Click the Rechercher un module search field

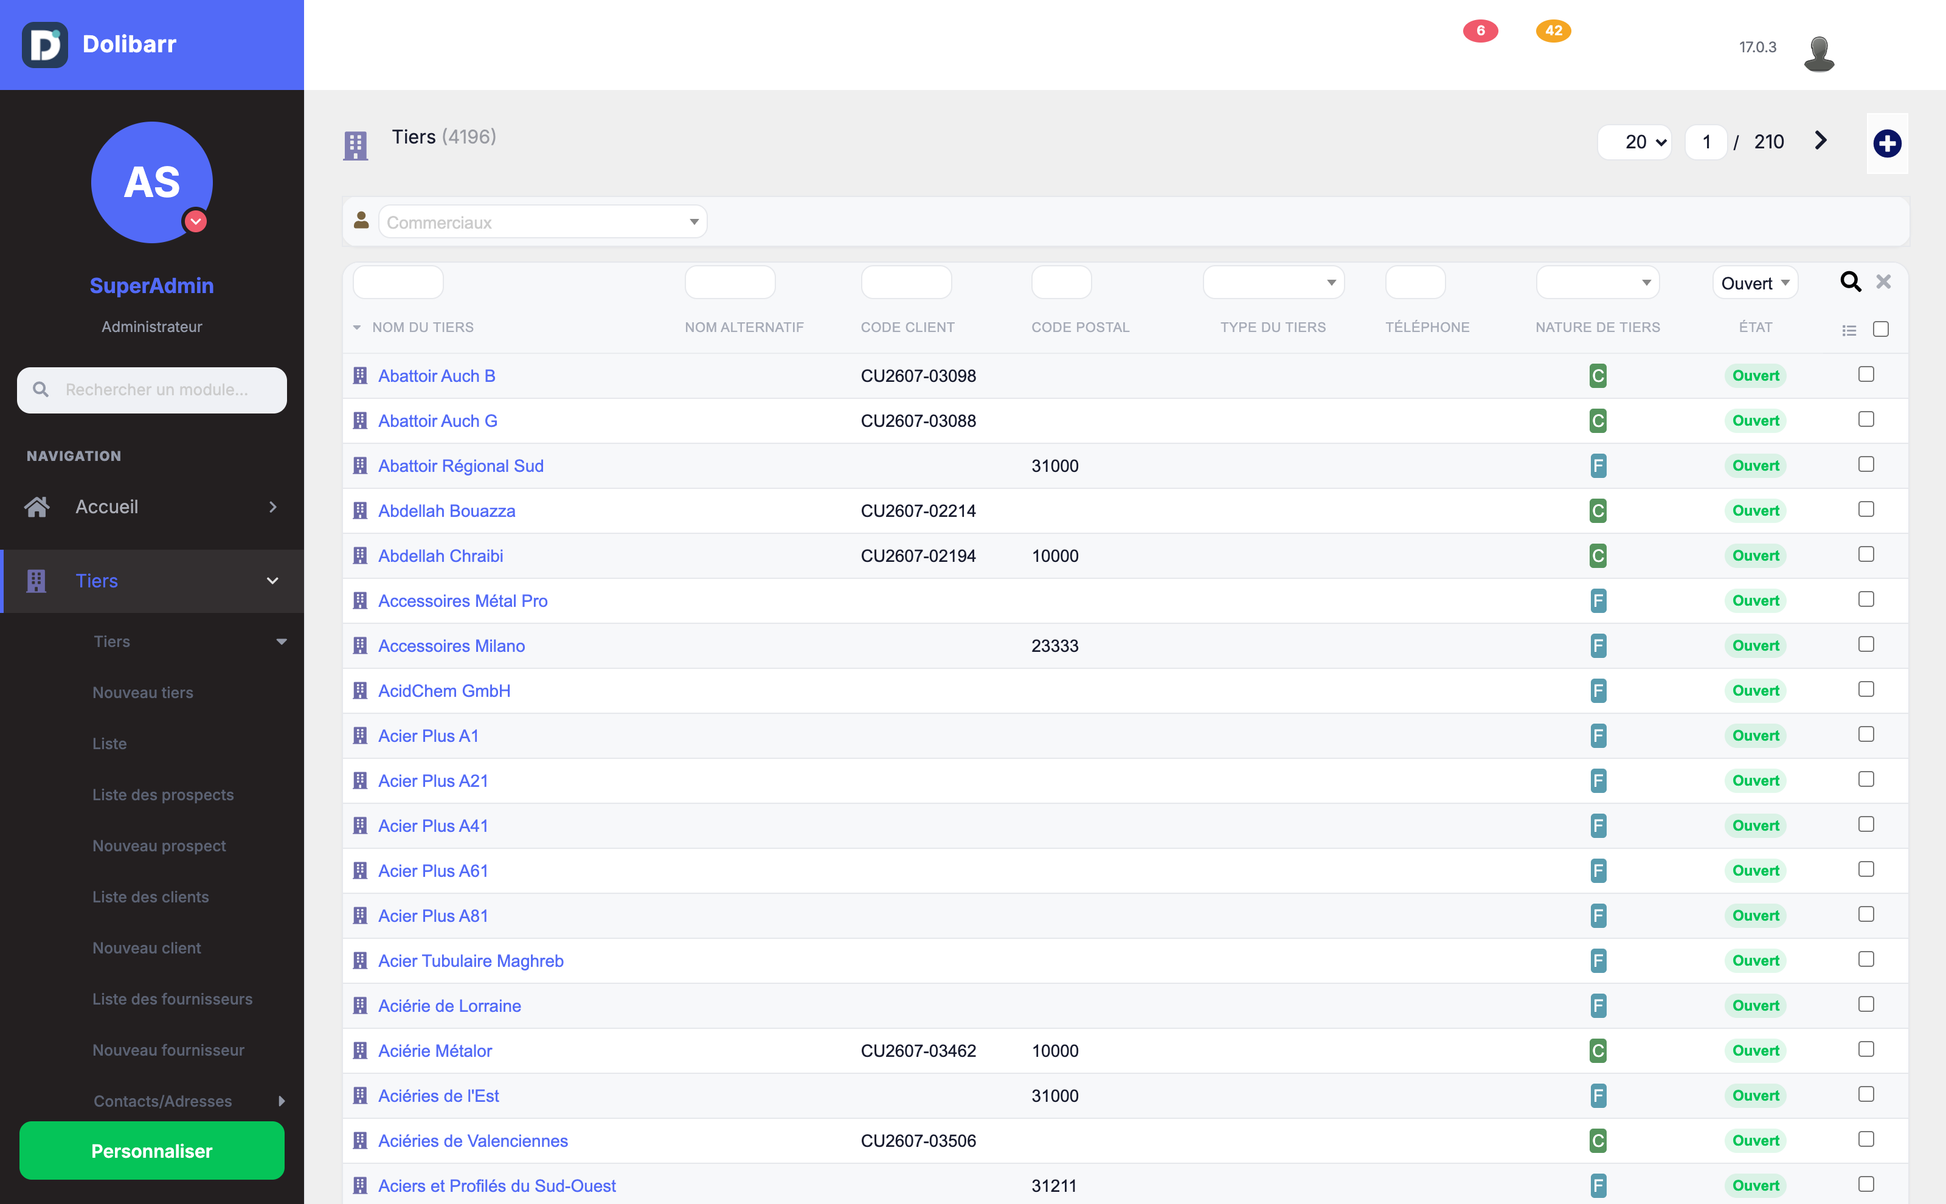[x=152, y=390]
